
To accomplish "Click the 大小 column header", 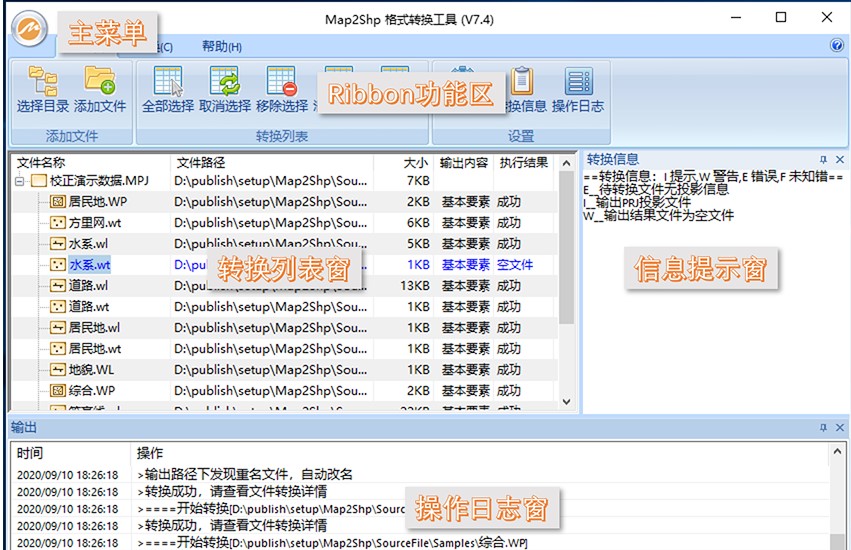I will coord(415,162).
